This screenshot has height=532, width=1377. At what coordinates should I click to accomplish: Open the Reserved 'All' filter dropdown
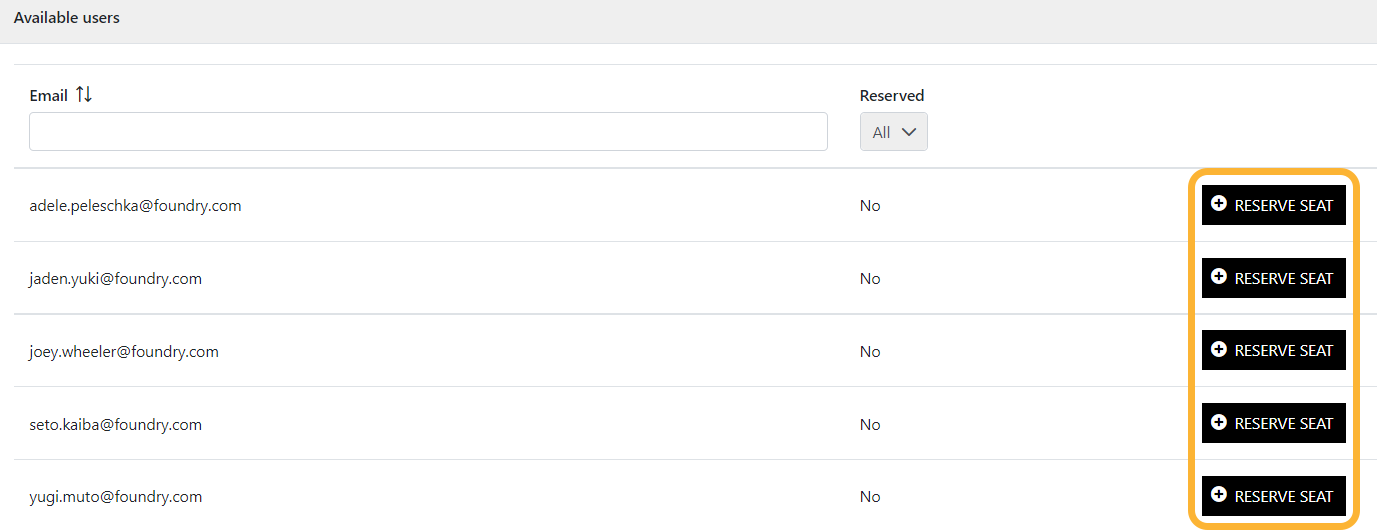pyautogui.click(x=893, y=132)
